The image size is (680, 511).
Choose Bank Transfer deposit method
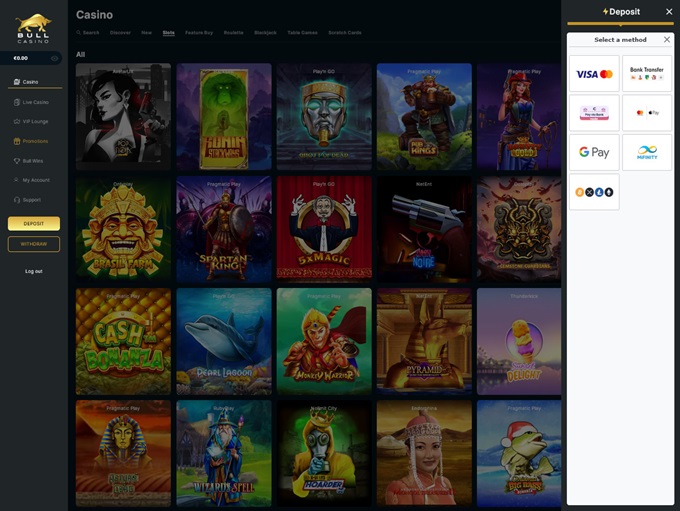647,74
